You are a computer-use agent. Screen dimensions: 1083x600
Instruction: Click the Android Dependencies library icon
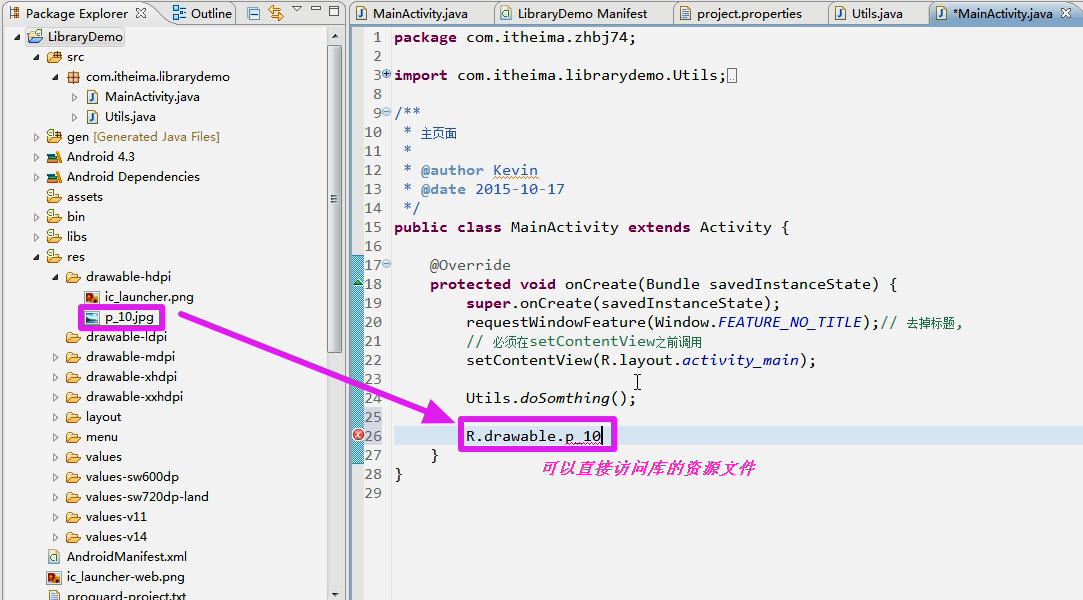tap(54, 177)
